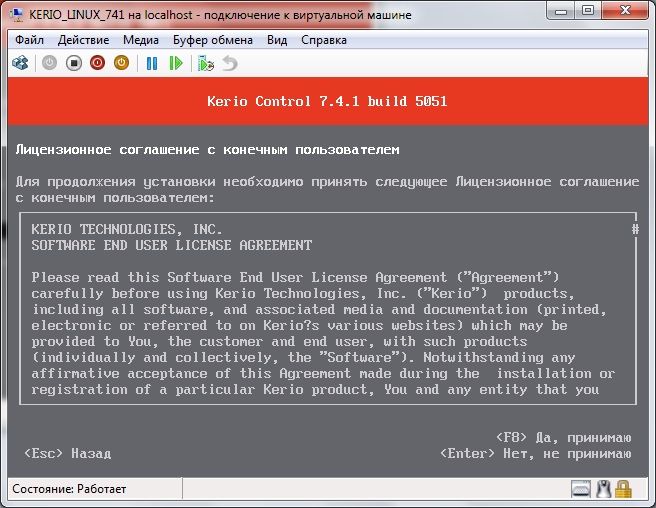Create a snapshot using toolbar icon
The image size is (656, 508).
click(206, 63)
